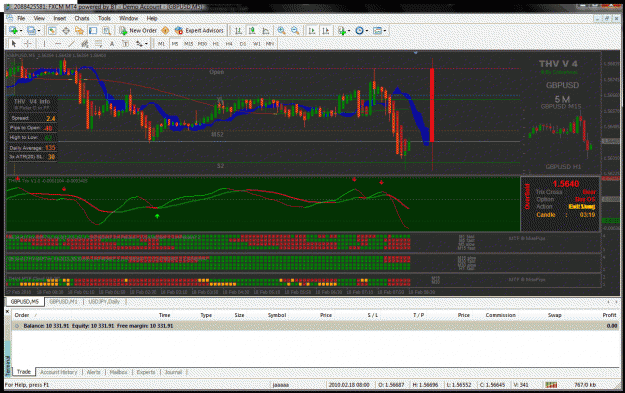Open the Experts terminal tab
Viewport: 625px width, 393px height.
(146, 372)
